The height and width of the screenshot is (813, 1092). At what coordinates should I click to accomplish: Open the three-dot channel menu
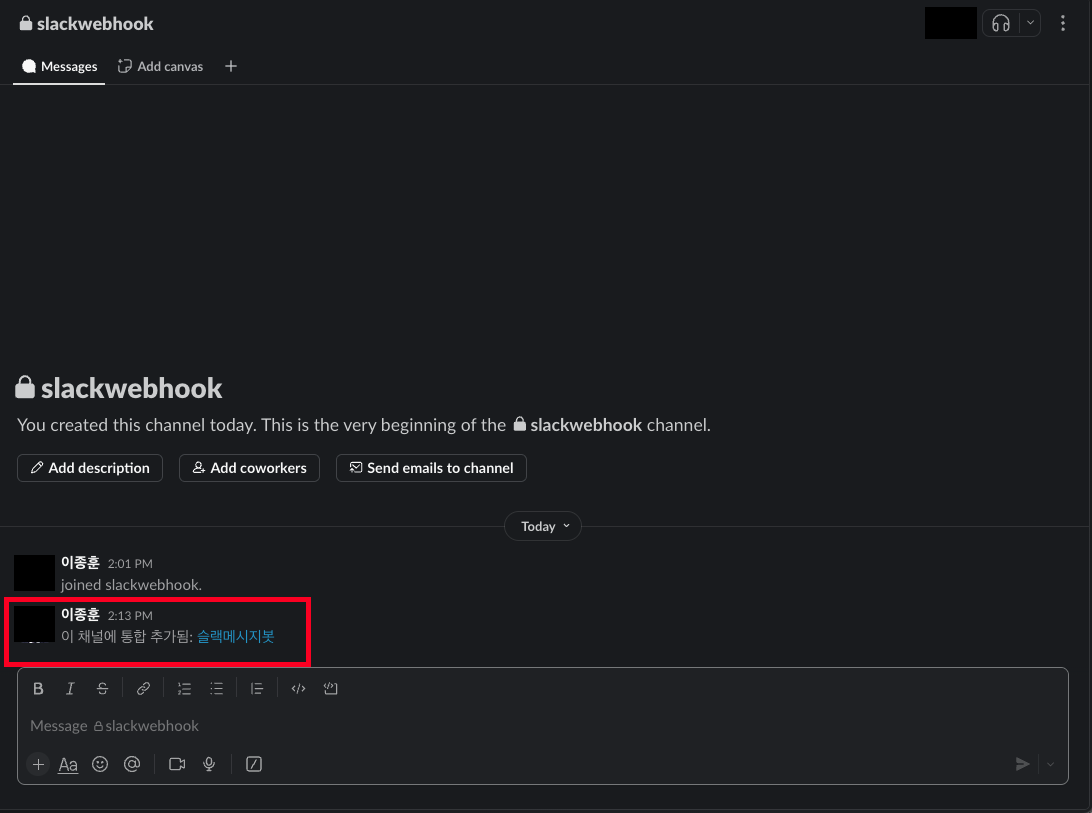[x=1062, y=24]
